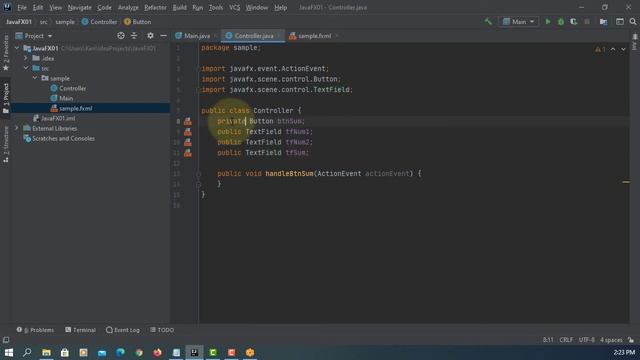Open Firefox from the taskbar
Screen dimensions: 640x360
[x=157, y=352]
